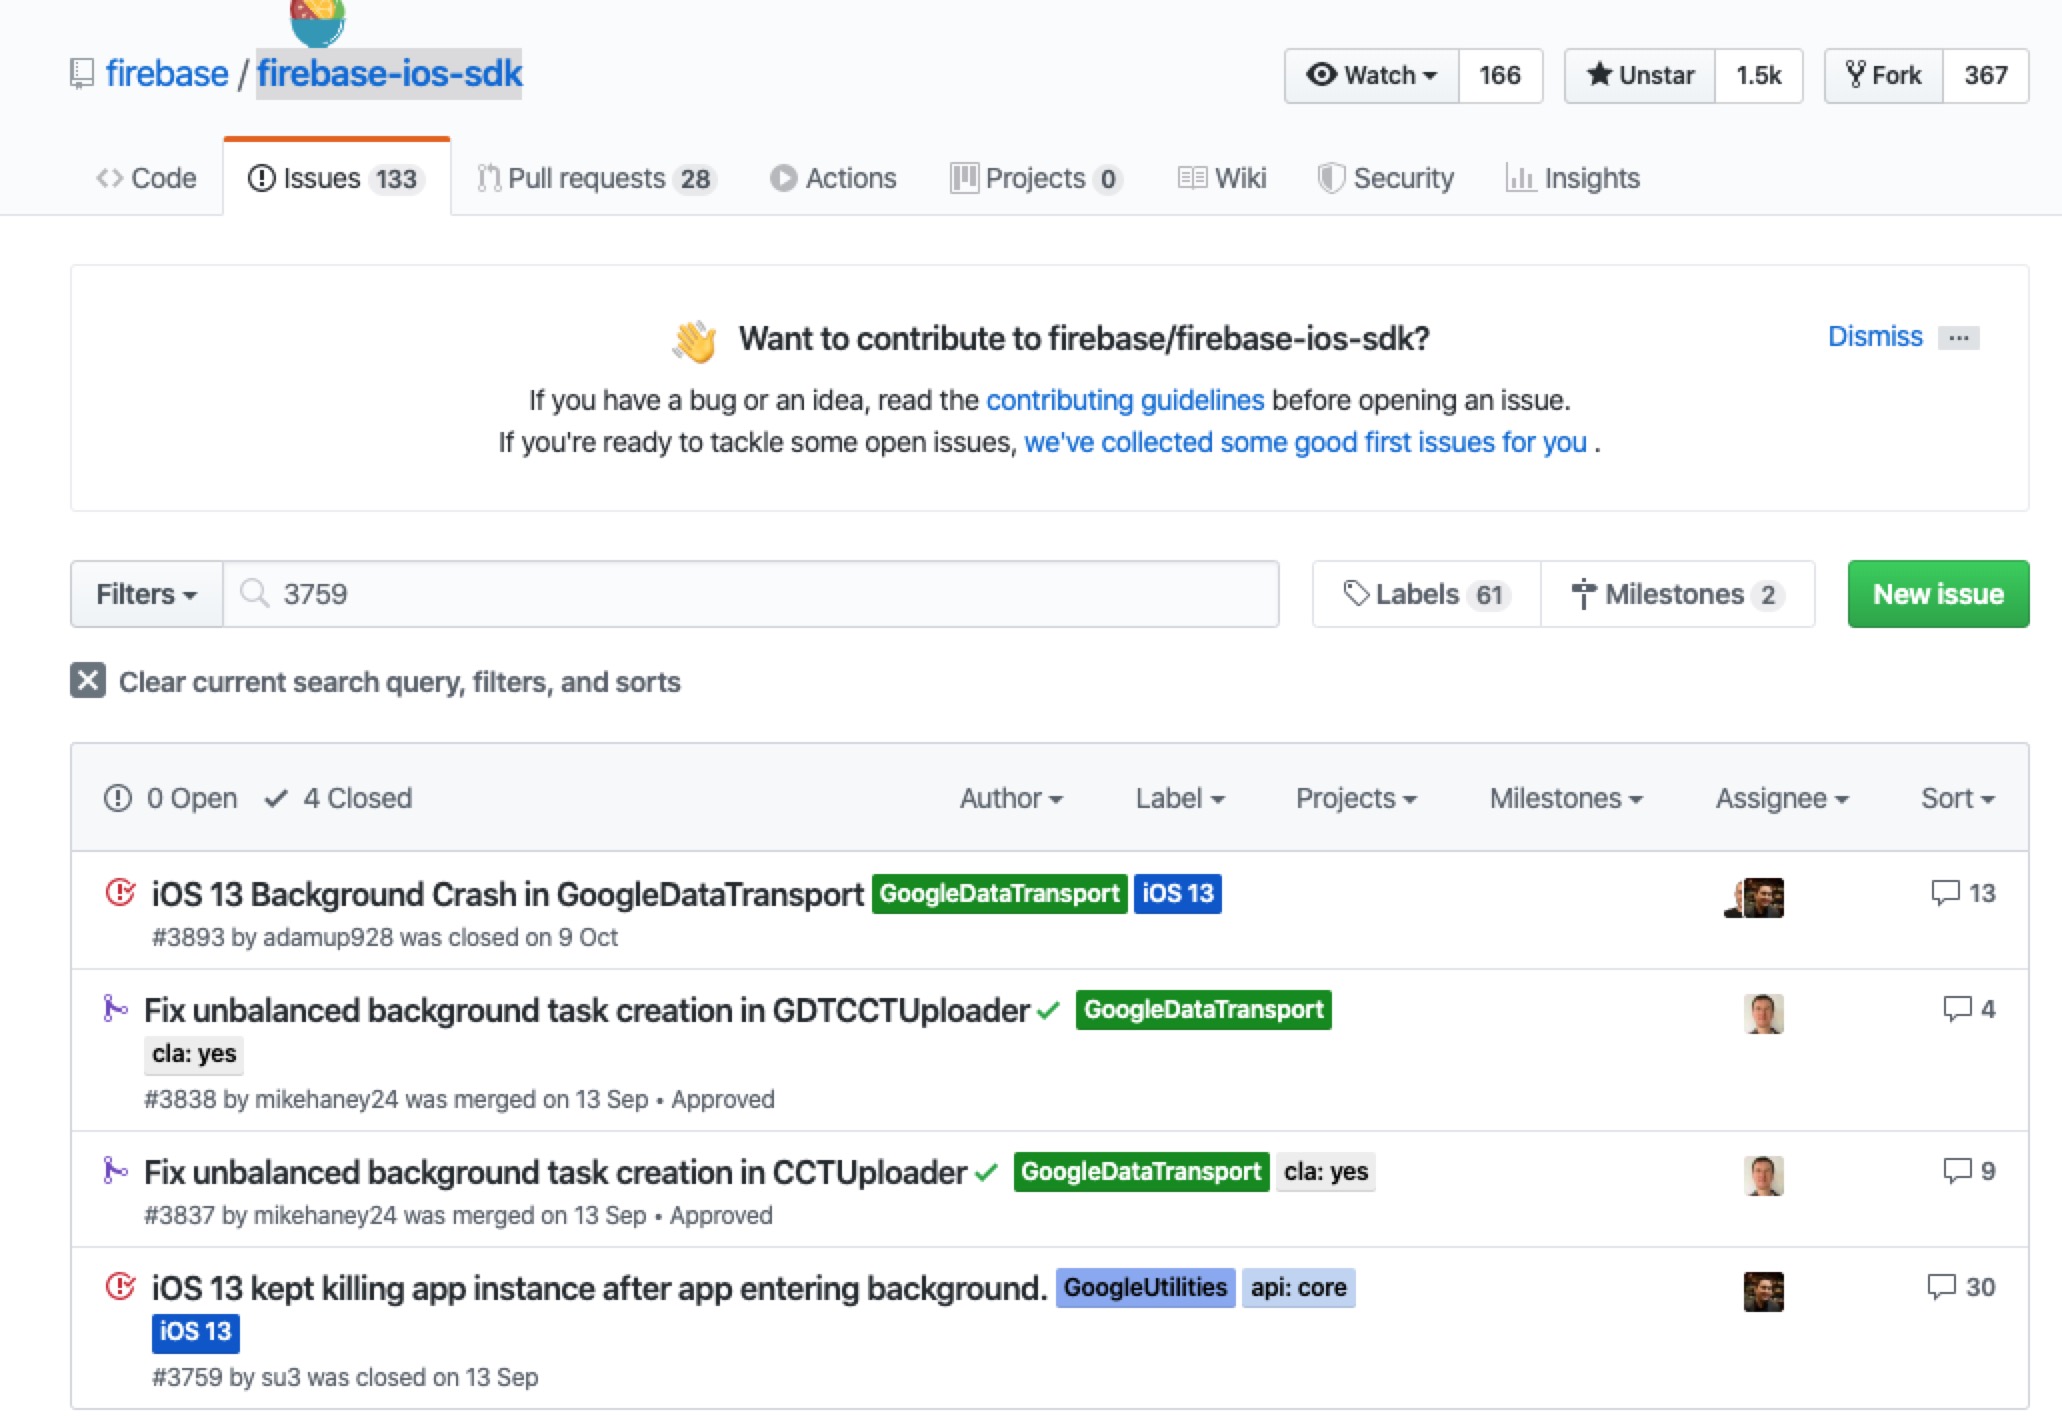The height and width of the screenshot is (1416, 2062).
Task: Go to the firebase organization link
Action: 167,73
